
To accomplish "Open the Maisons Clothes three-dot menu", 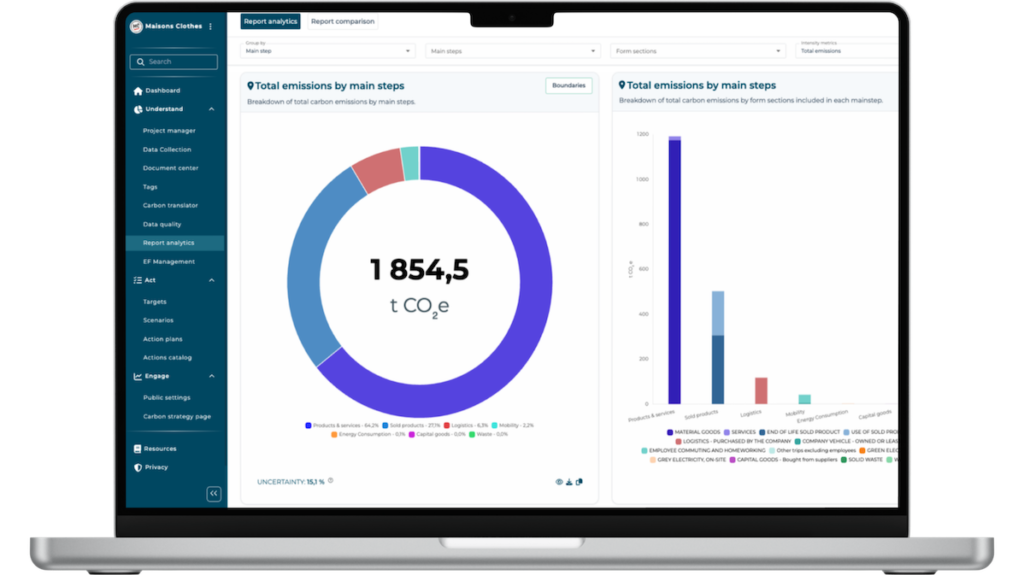I will (x=211, y=27).
